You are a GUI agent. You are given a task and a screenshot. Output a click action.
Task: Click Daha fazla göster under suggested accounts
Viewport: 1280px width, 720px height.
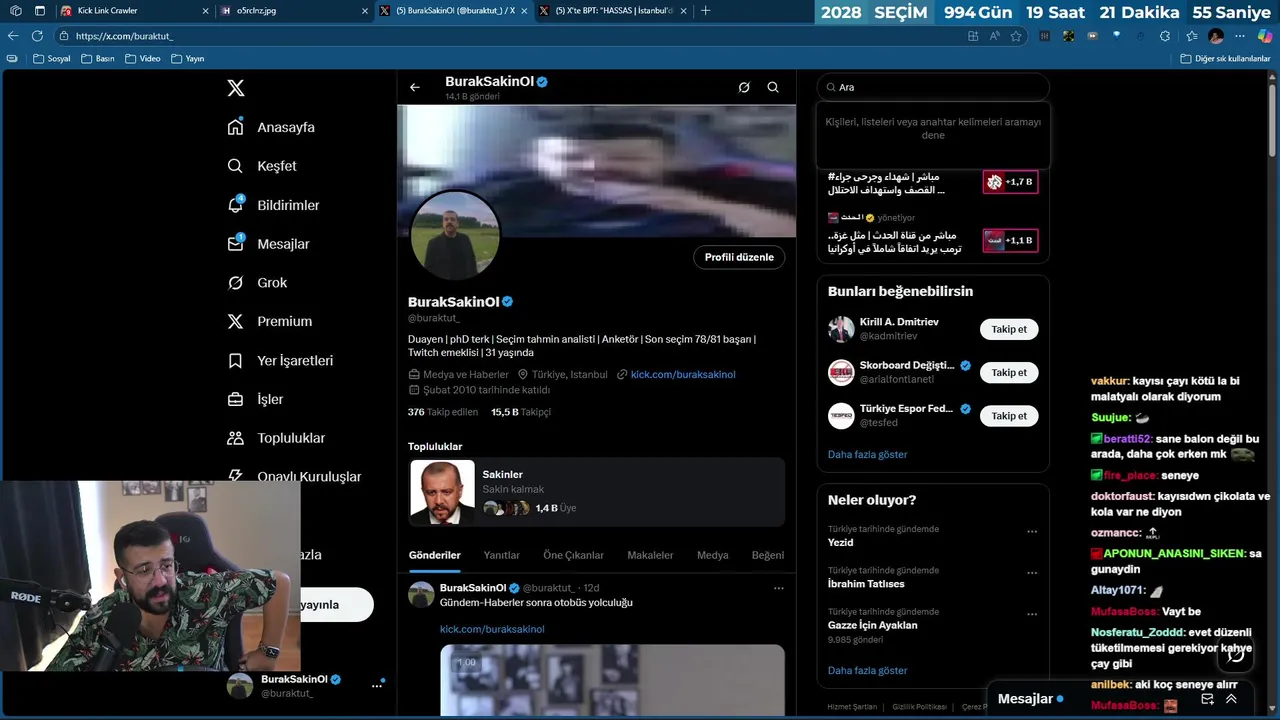tap(867, 454)
